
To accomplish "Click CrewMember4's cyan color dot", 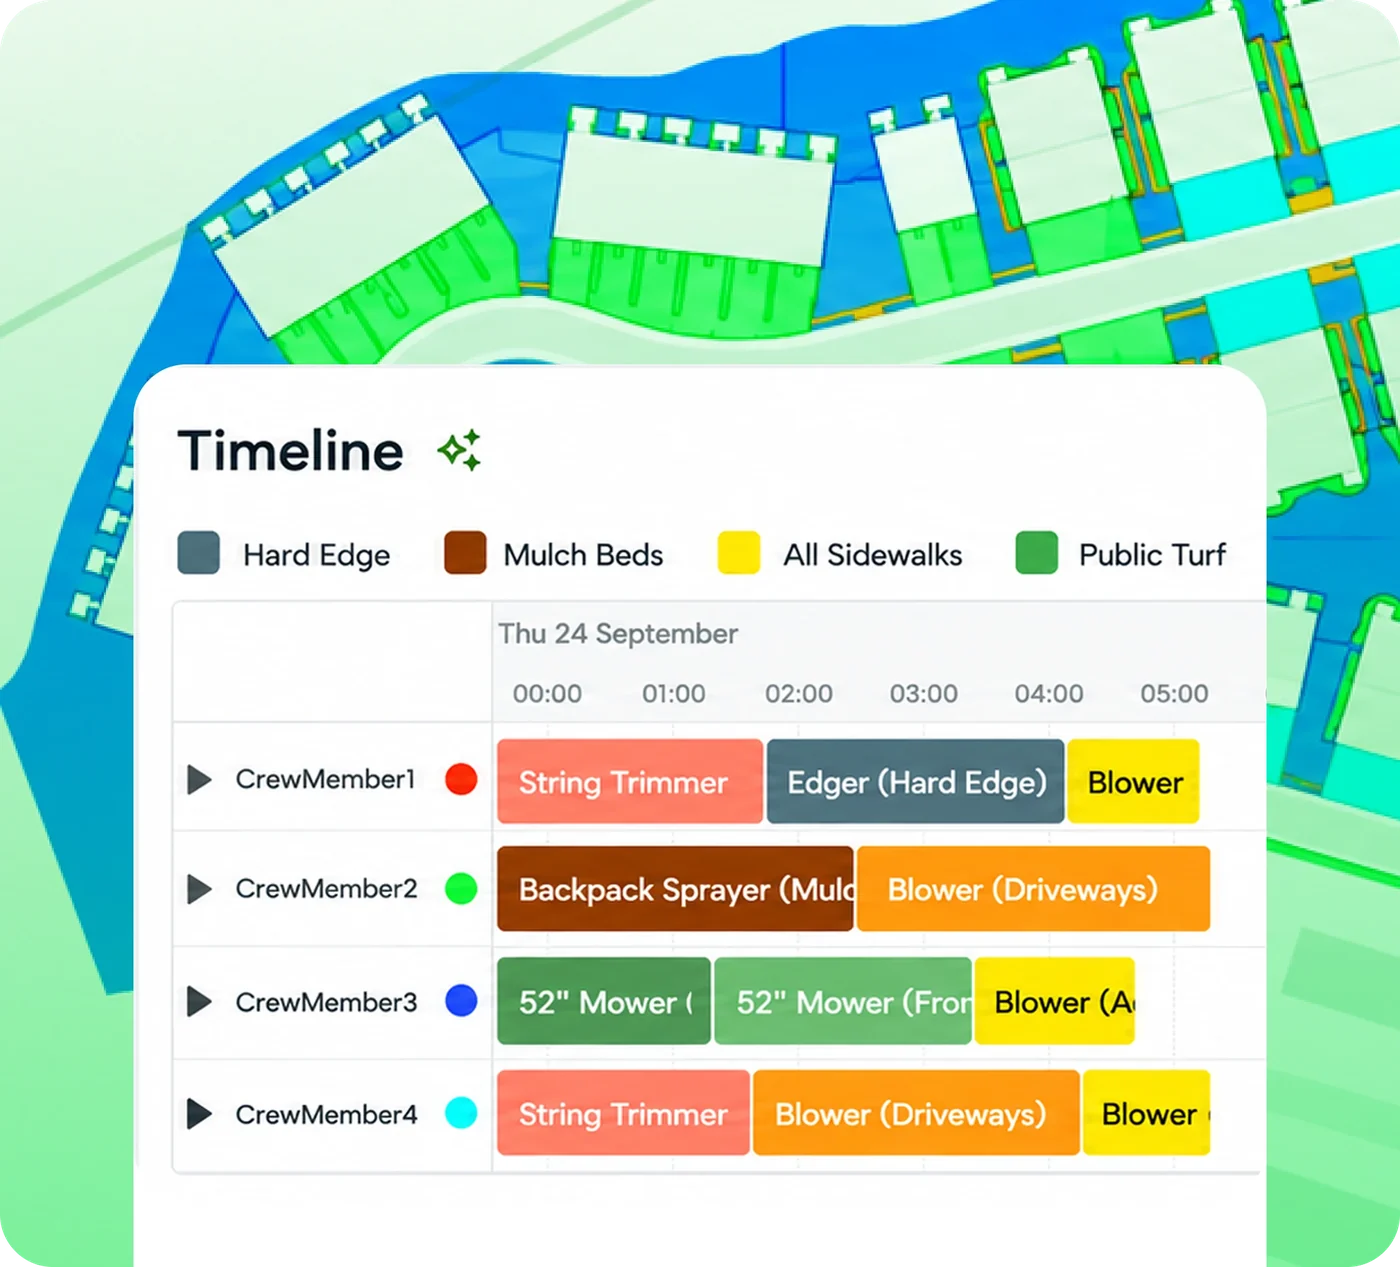I will tap(461, 1113).
